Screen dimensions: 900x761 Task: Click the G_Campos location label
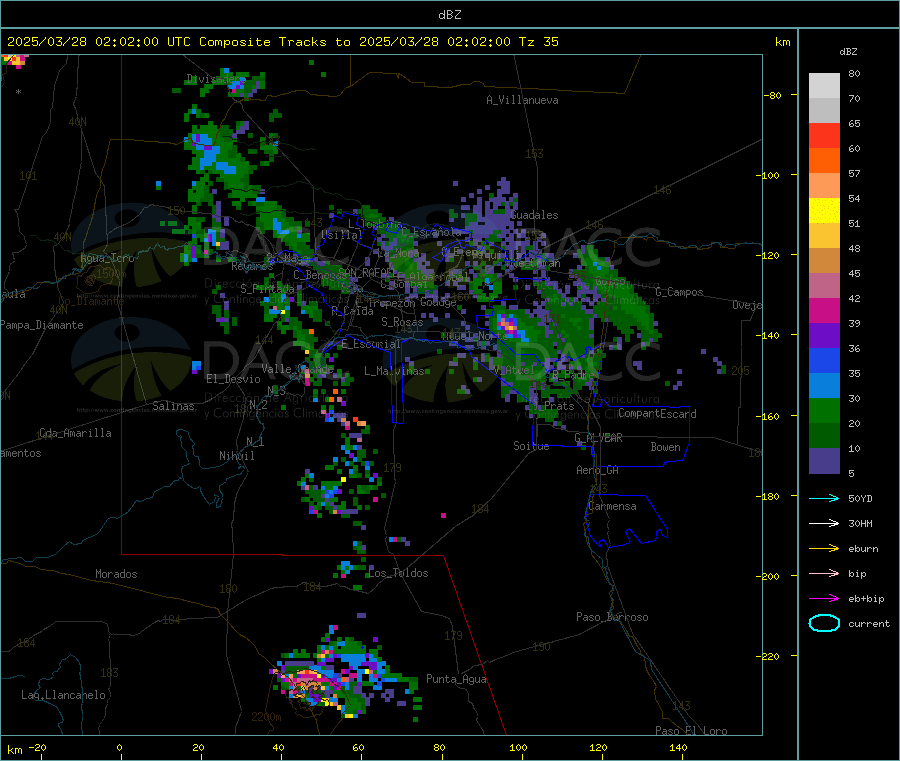point(680,292)
